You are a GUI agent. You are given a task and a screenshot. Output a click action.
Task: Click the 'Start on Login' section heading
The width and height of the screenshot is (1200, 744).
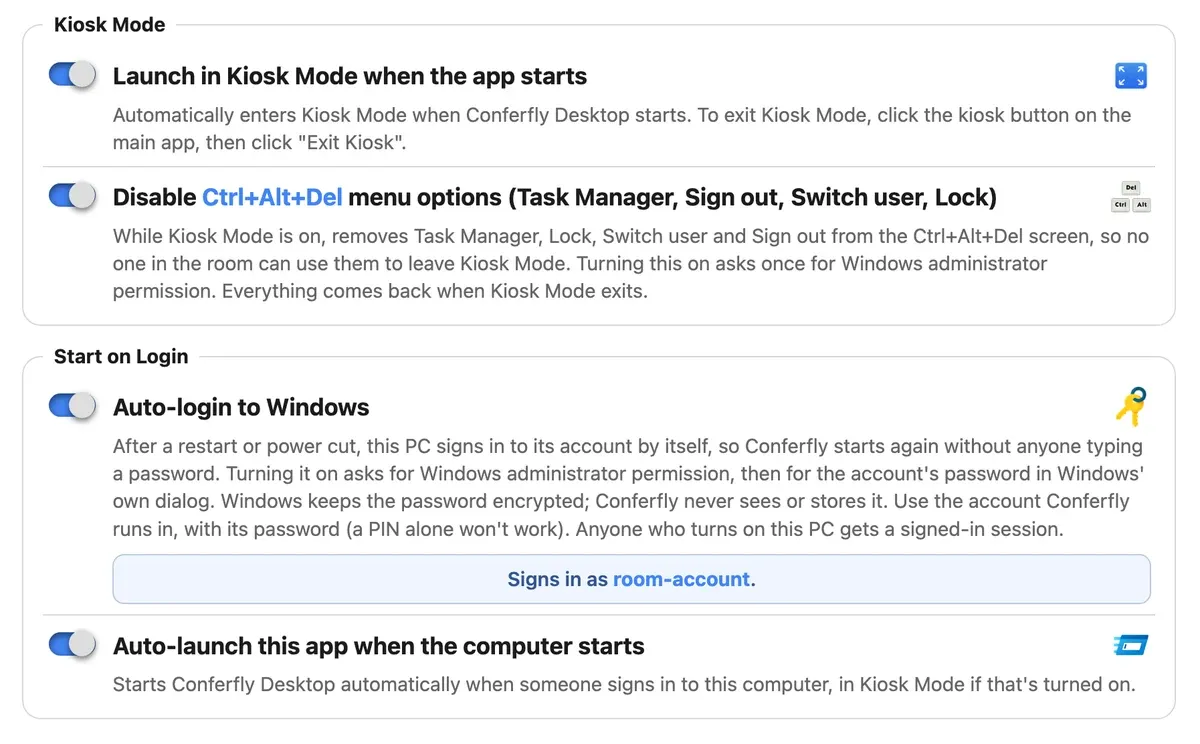tap(121, 356)
